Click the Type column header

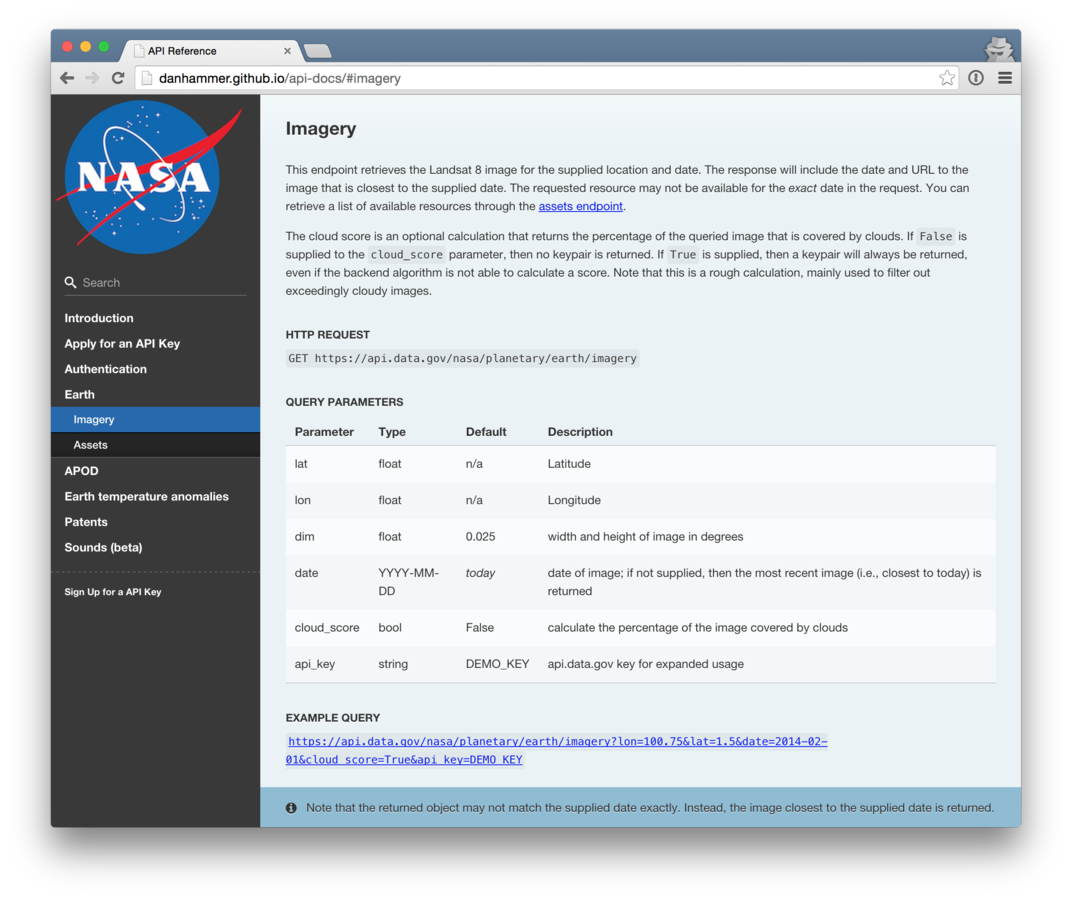tap(392, 432)
